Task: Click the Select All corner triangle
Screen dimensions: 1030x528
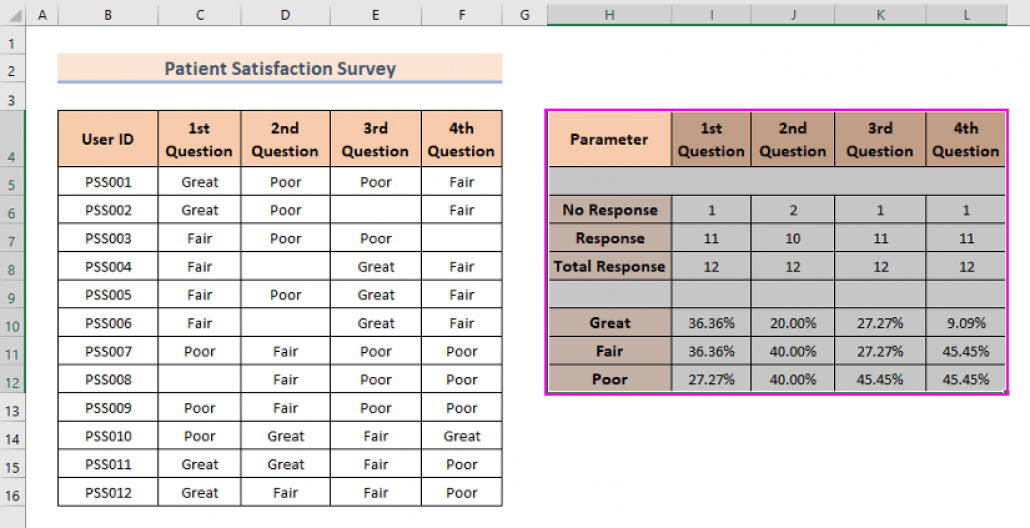Action: (x=13, y=14)
